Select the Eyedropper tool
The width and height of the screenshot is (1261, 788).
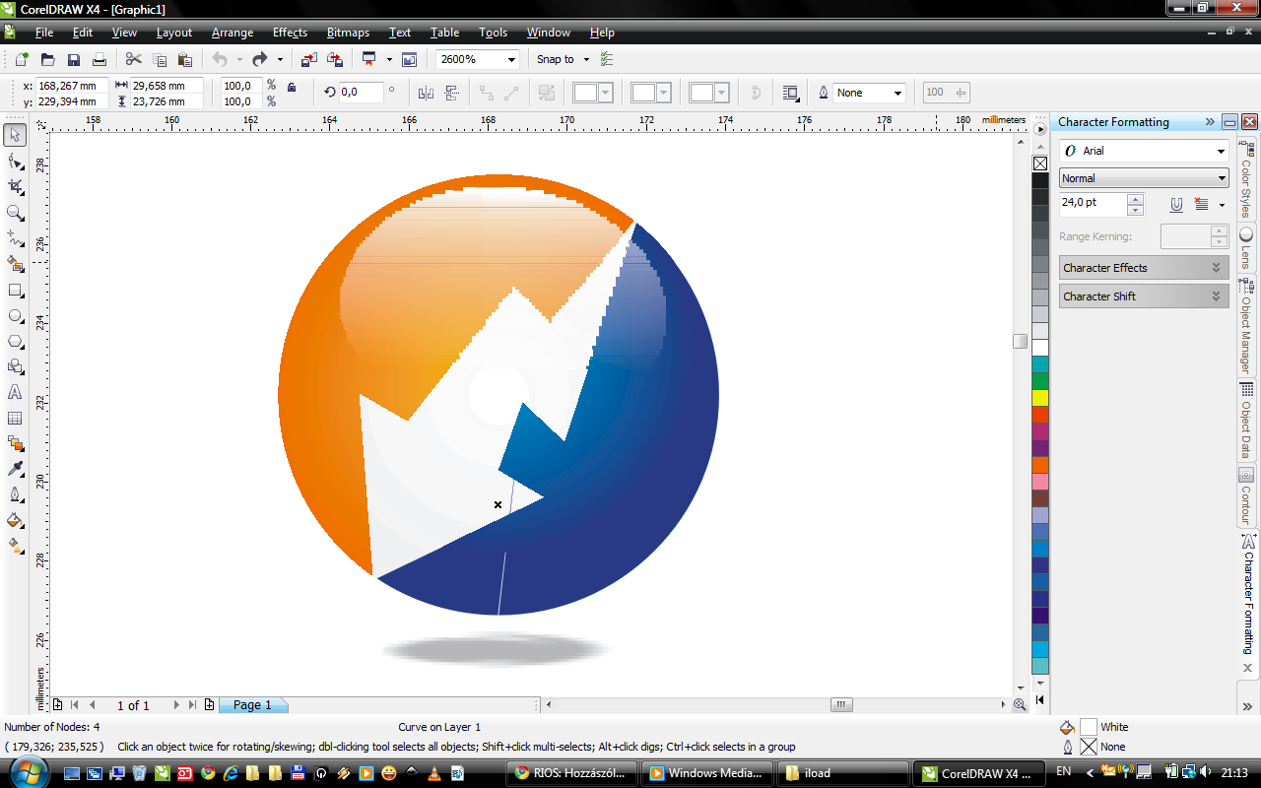(x=15, y=470)
